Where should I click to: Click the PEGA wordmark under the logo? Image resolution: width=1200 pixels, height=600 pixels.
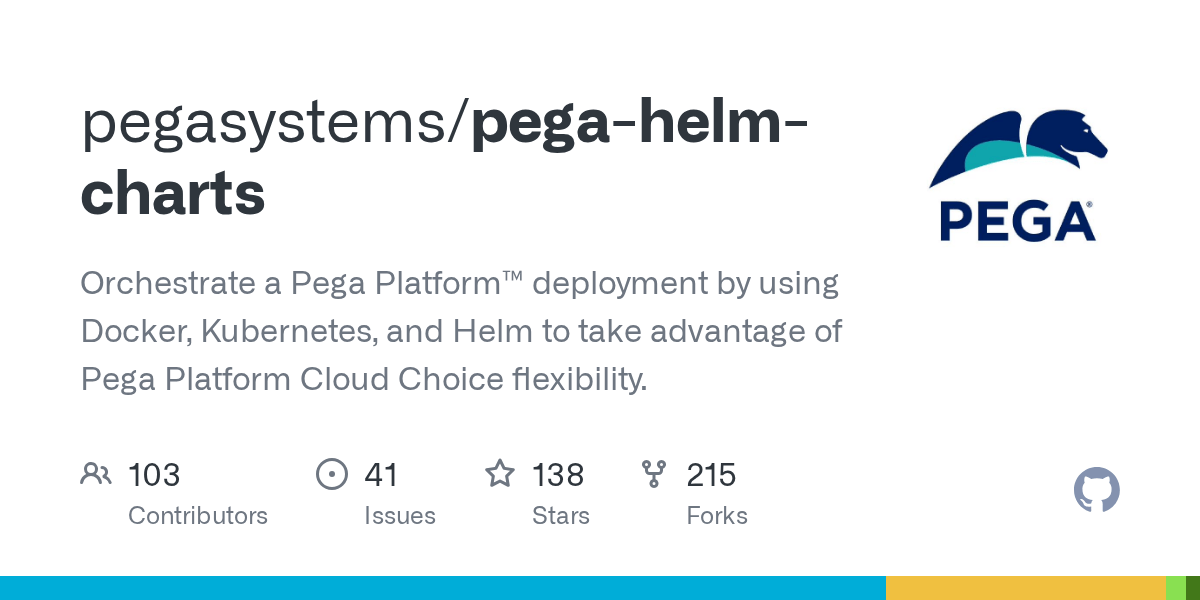pyautogui.click(x=1016, y=221)
